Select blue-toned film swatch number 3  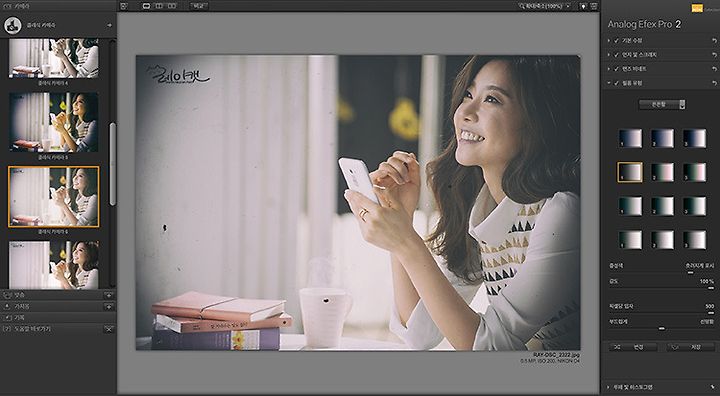pyautogui.click(x=694, y=138)
